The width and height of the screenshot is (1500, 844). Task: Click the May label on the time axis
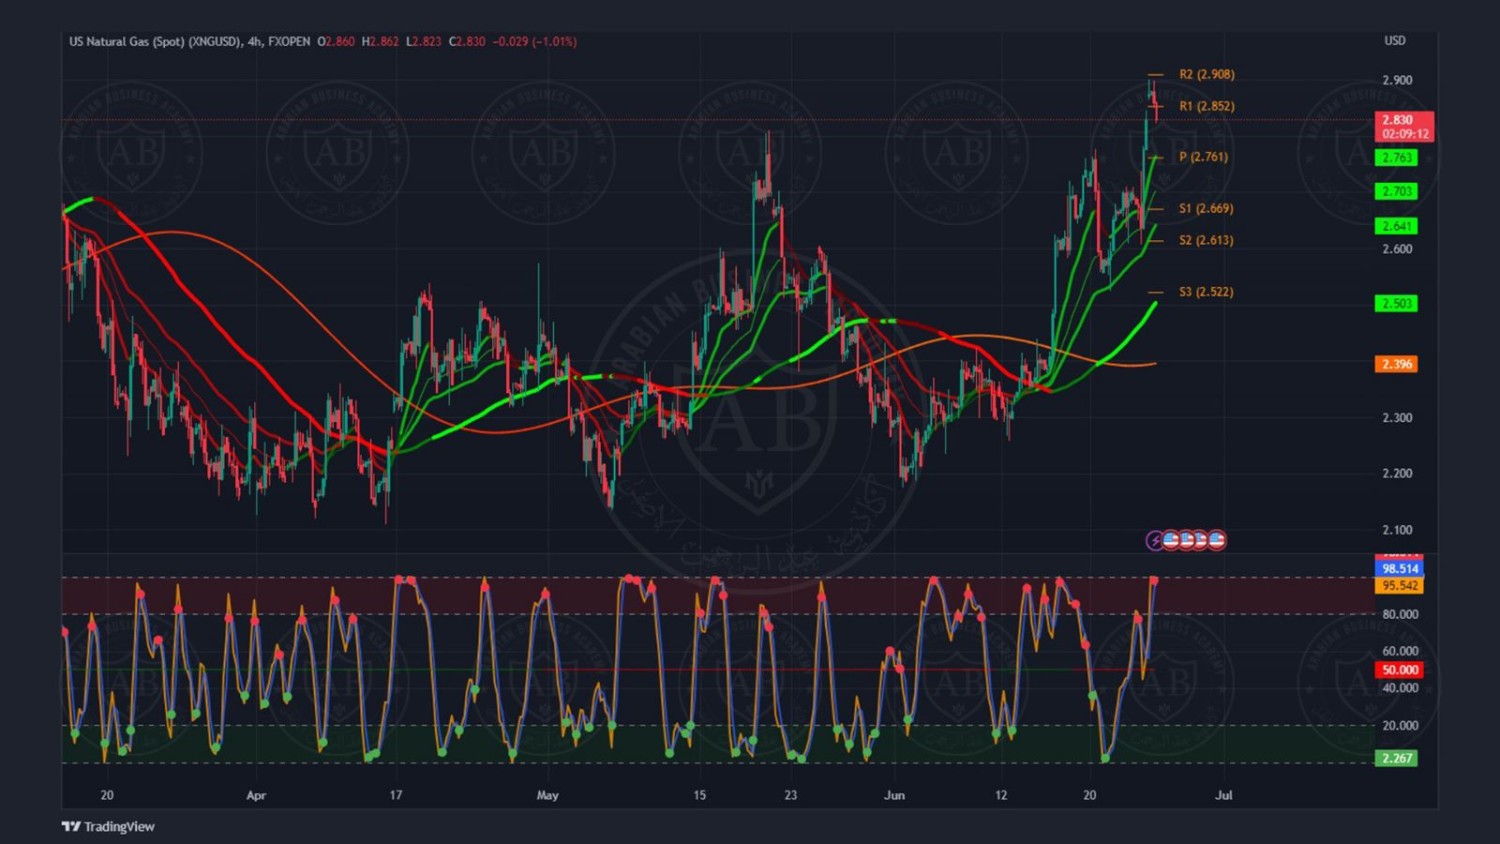[x=547, y=796]
